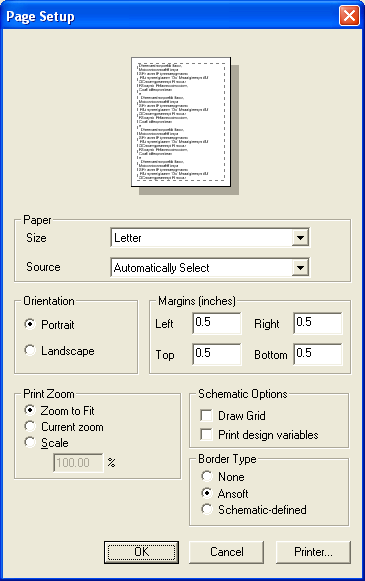This screenshot has height=581, width=365.
Task: Click the Bottom margin input field
Action: coord(318,354)
